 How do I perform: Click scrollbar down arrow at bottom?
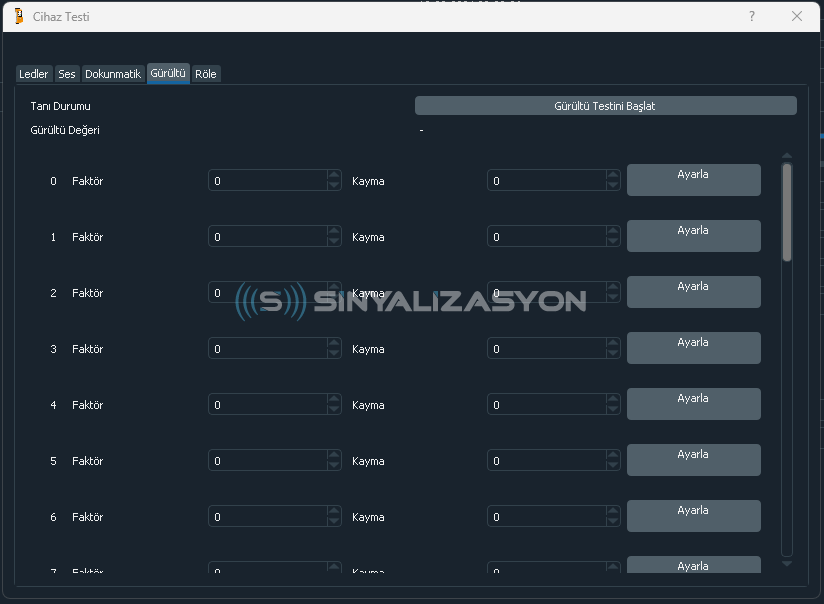pyautogui.click(x=787, y=564)
